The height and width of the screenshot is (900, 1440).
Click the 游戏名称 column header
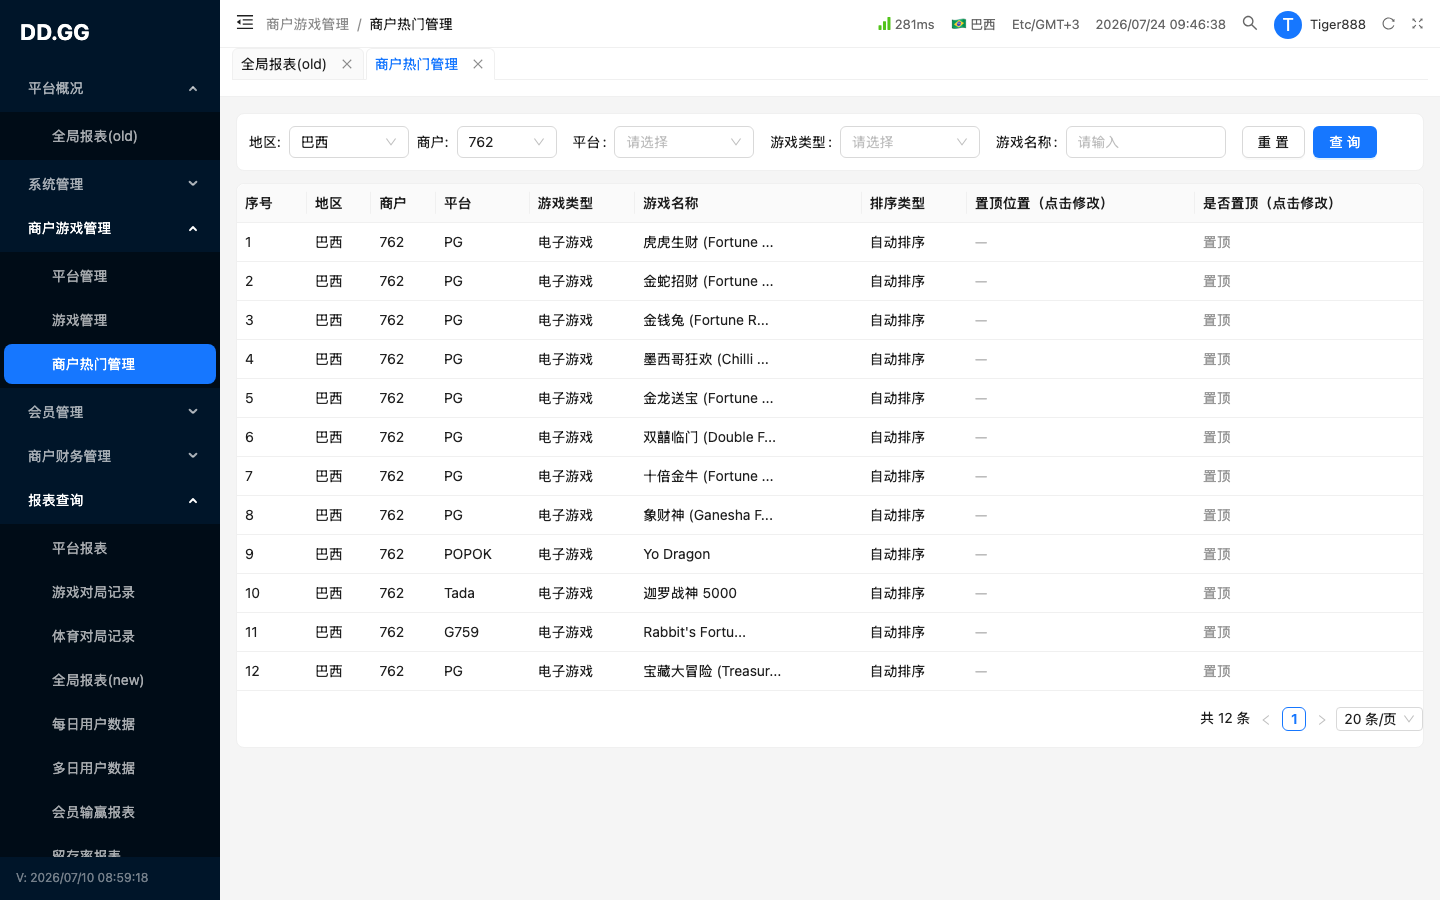click(671, 203)
